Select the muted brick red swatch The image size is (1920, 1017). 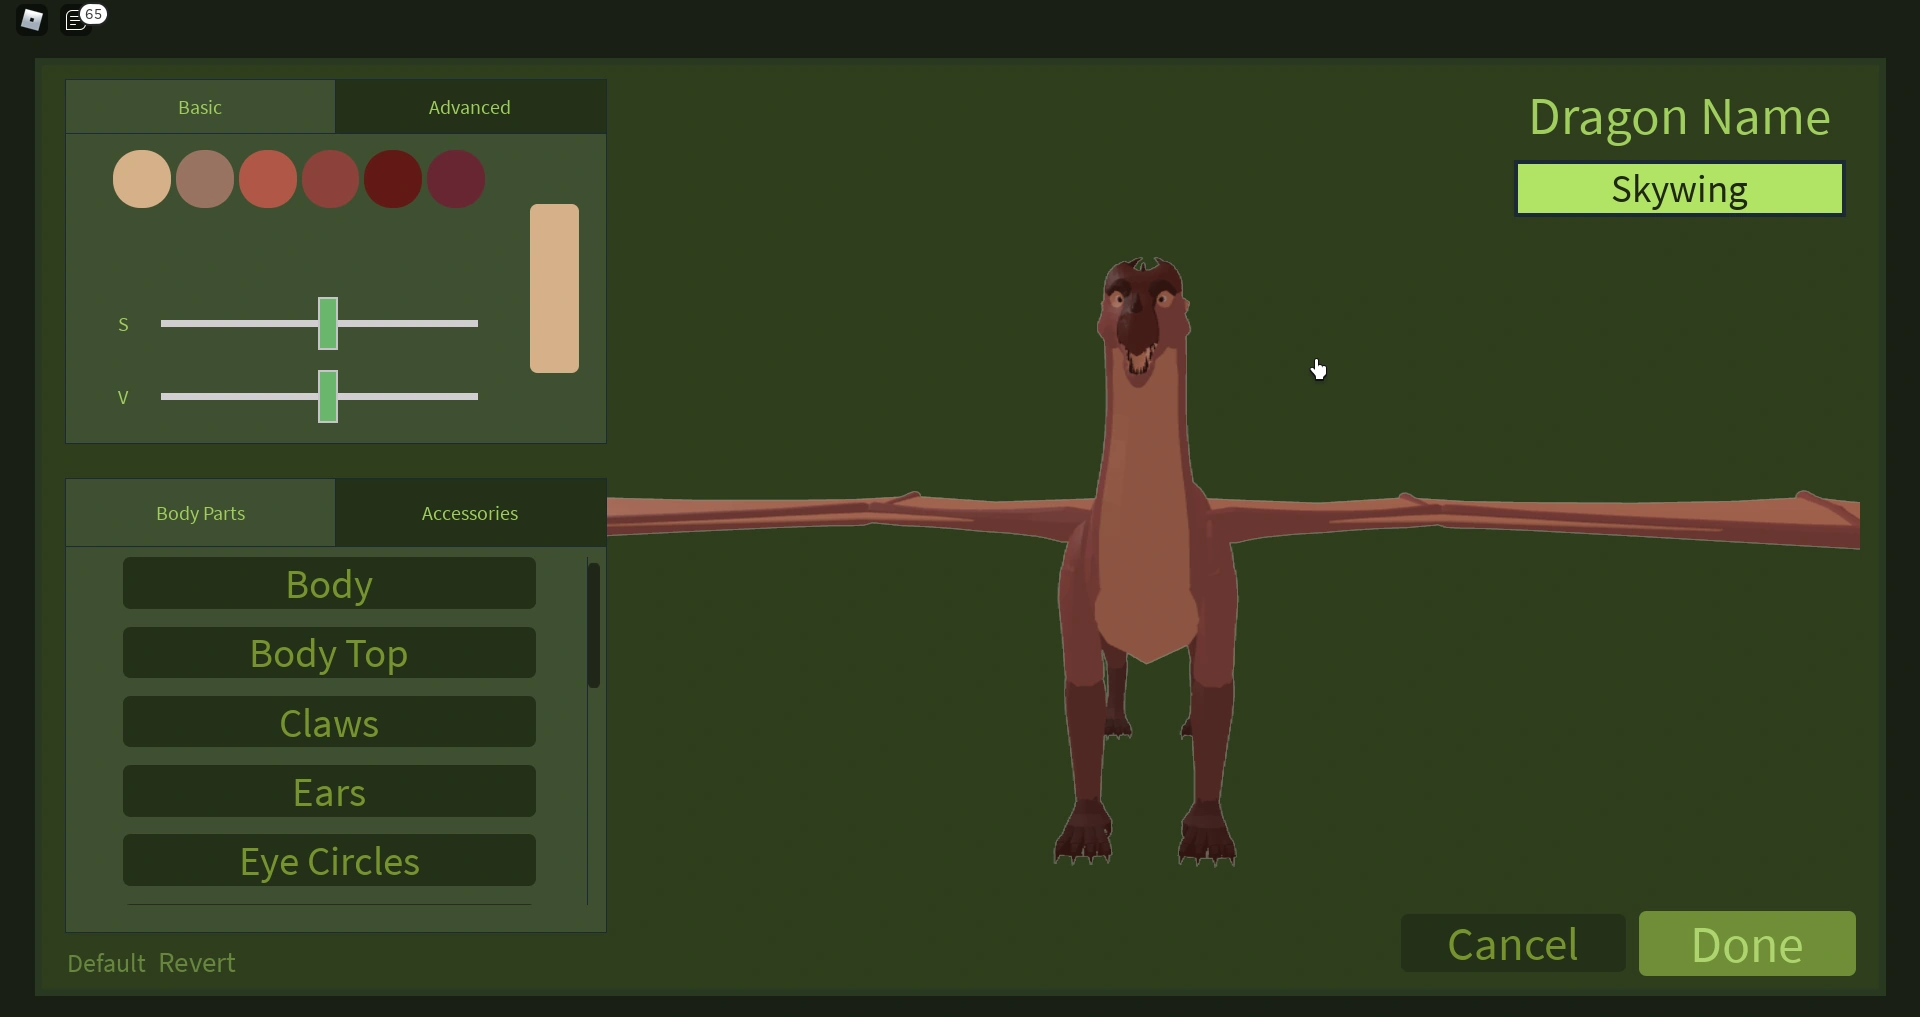coord(331,179)
